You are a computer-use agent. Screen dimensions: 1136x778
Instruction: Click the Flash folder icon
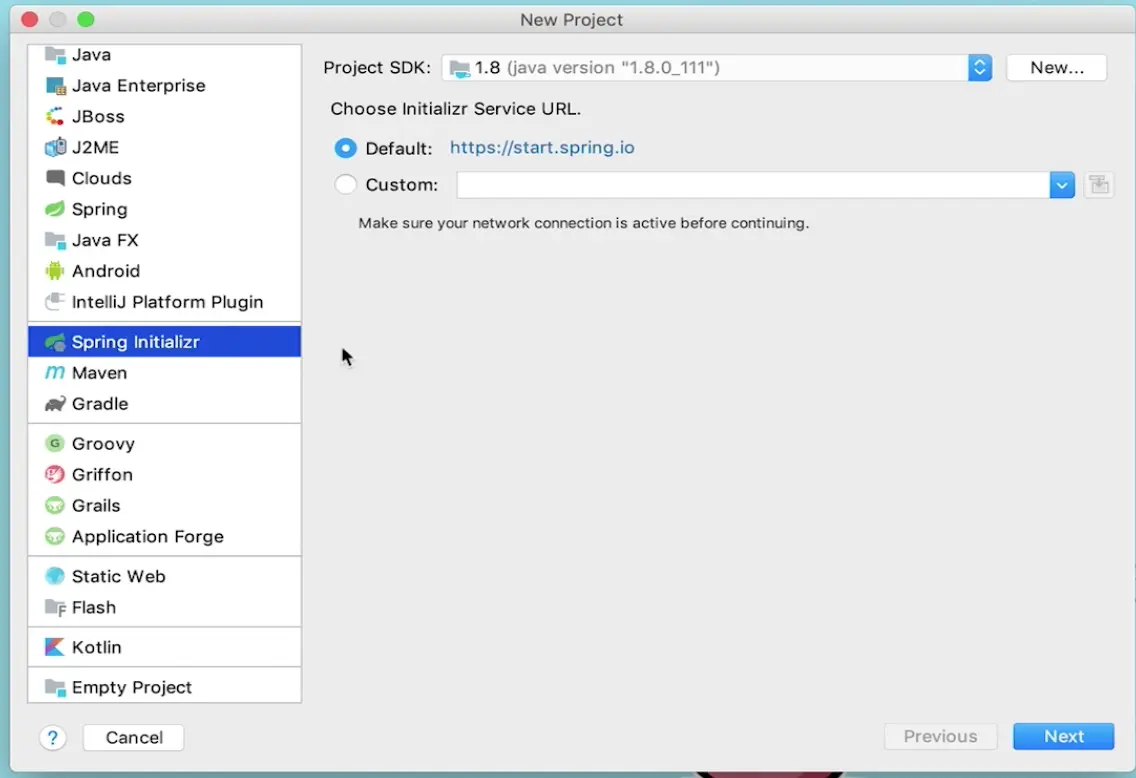55,607
